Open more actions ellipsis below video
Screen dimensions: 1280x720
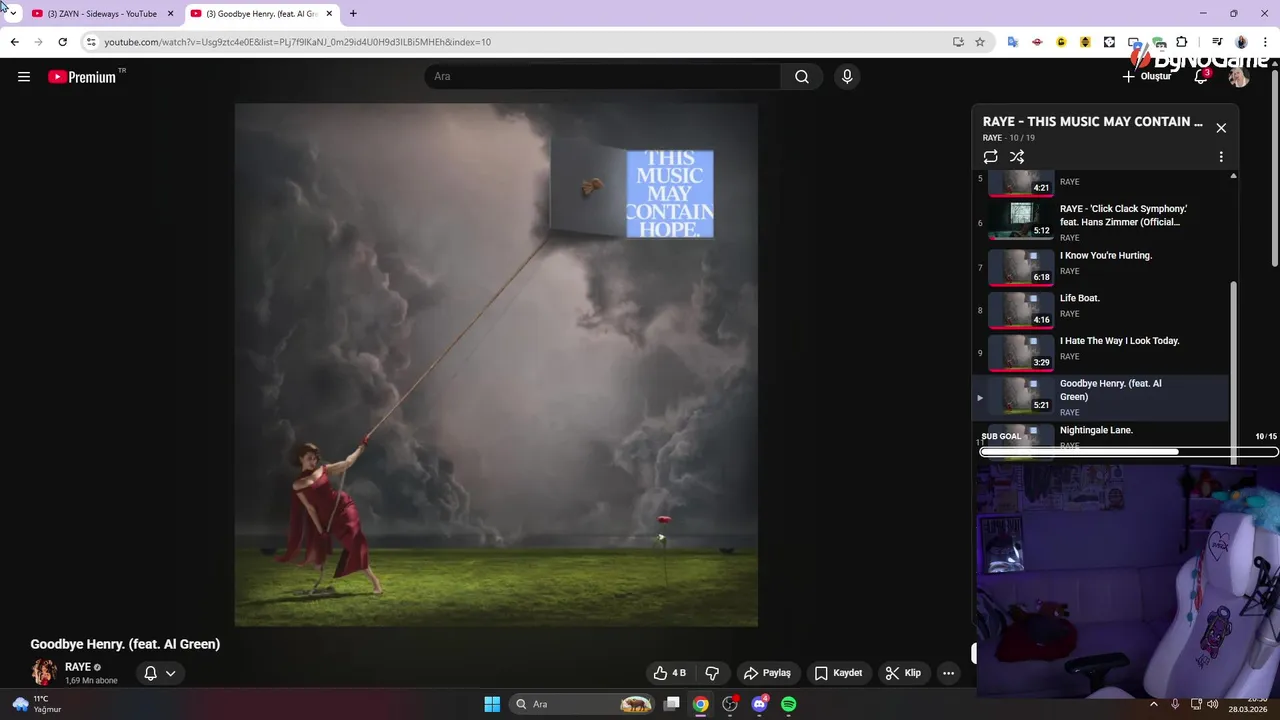(948, 673)
